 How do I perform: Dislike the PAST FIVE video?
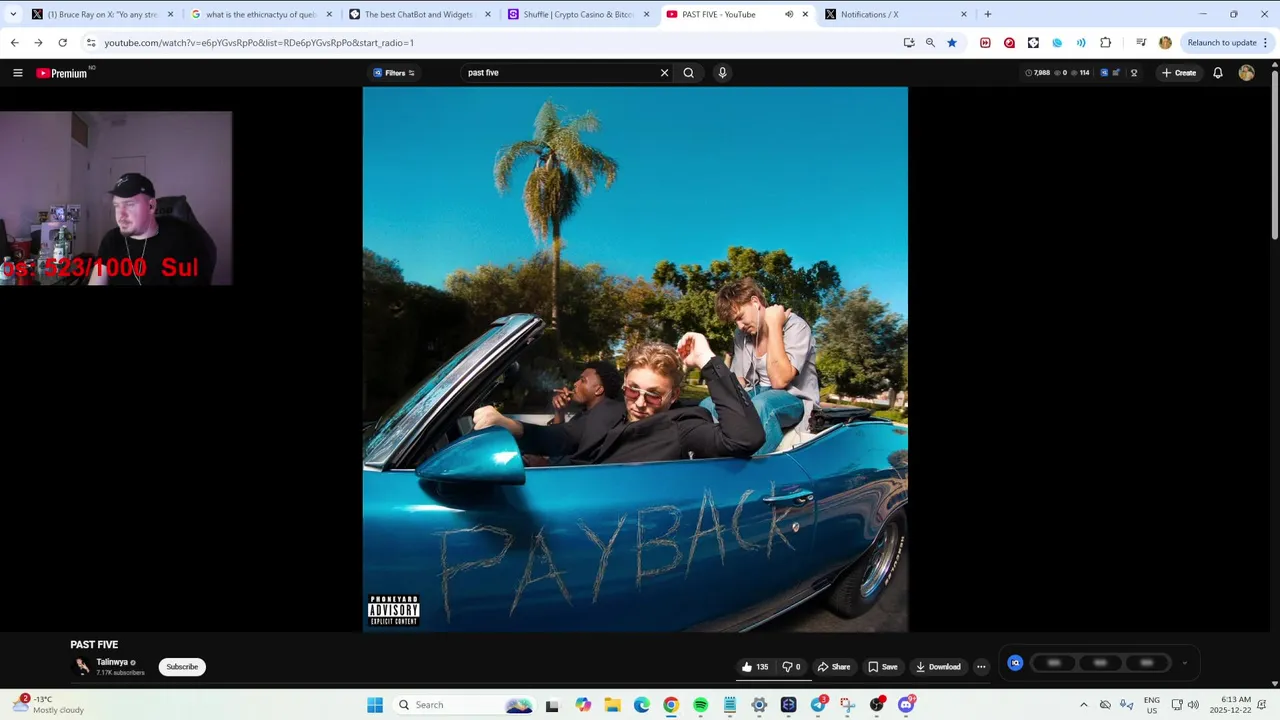(x=791, y=667)
